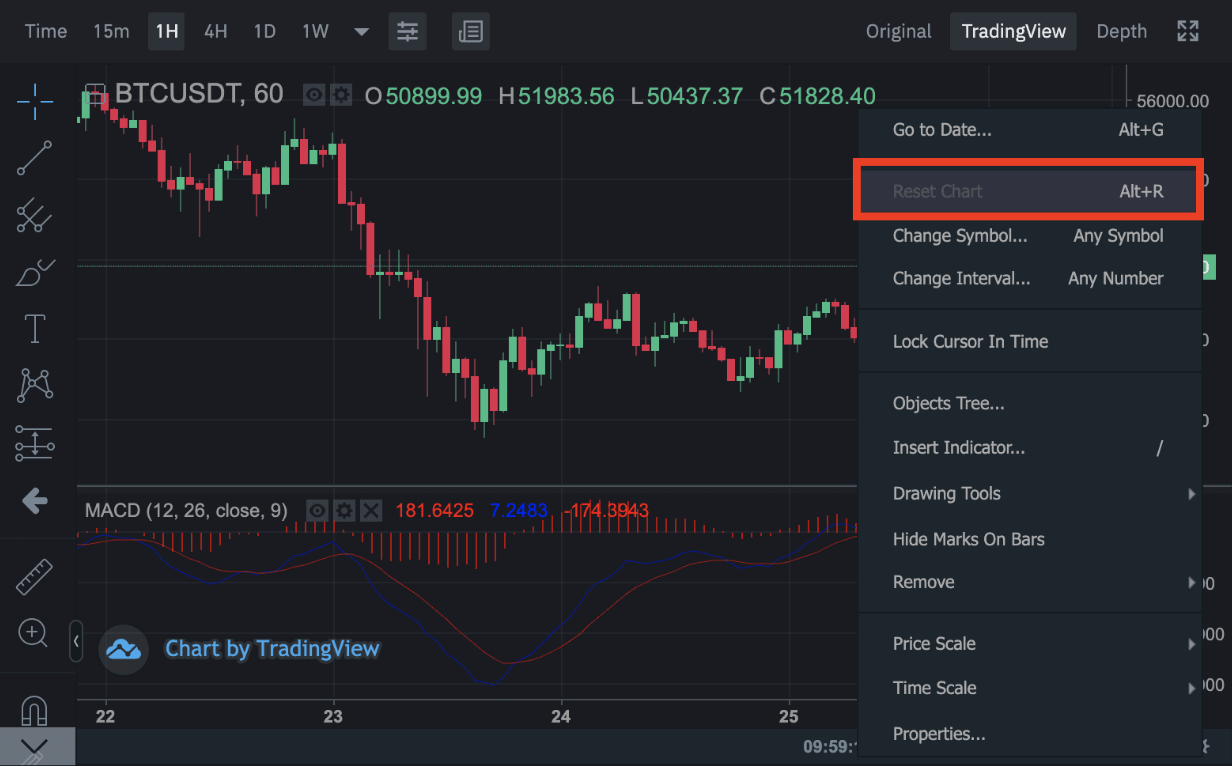This screenshot has height=766, width=1232.
Task: Open chart indicator settings sliders icon
Action: click(x=407, y=31)
